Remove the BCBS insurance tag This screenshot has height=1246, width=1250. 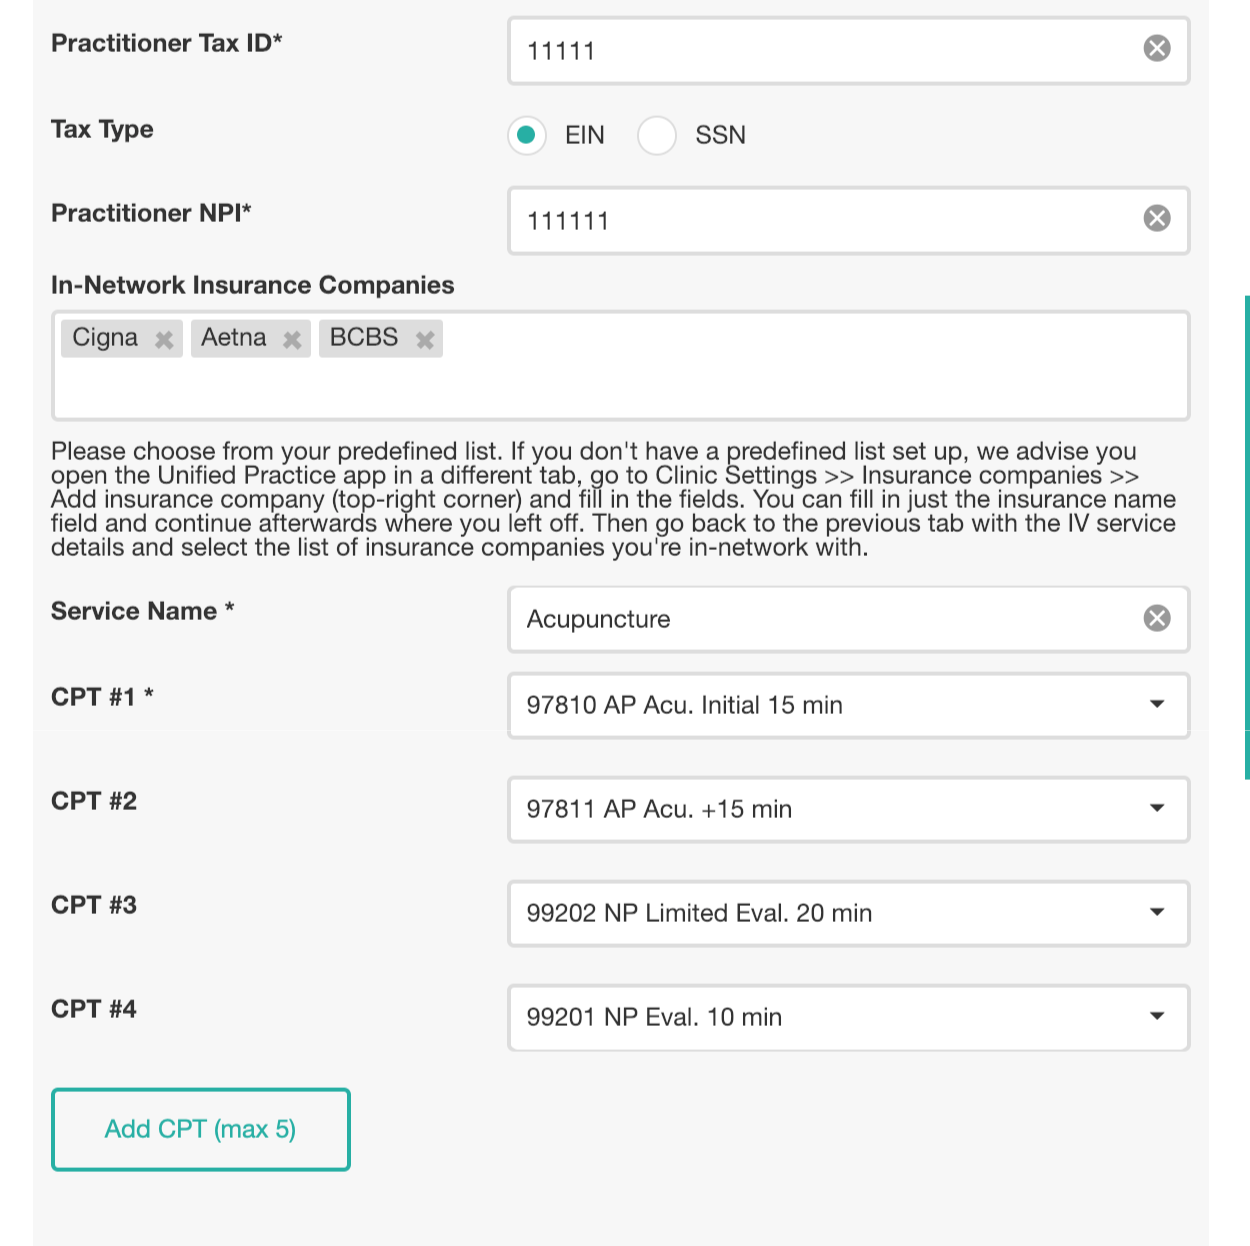tap(425, 340)
